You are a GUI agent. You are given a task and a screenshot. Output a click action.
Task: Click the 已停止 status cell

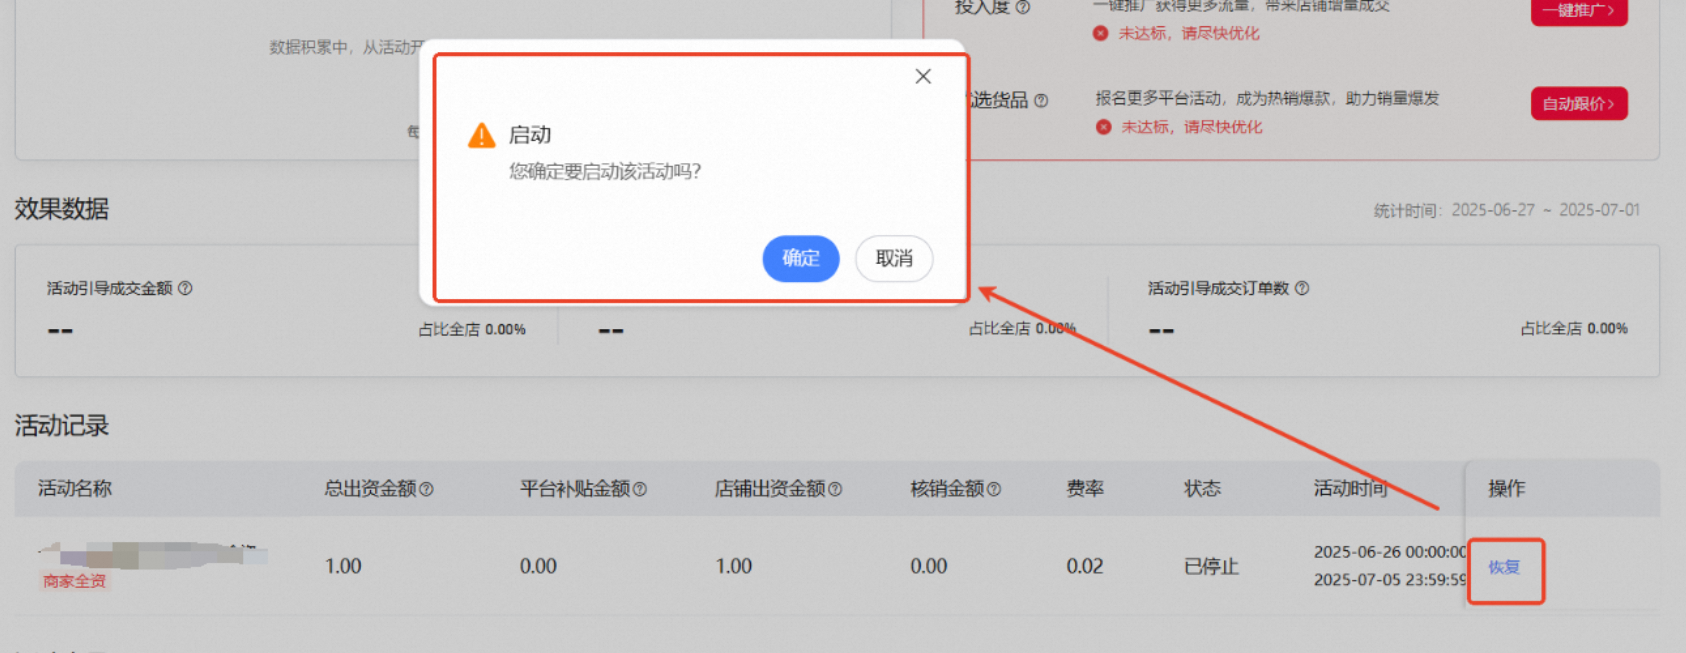[x=1211, y=566]
